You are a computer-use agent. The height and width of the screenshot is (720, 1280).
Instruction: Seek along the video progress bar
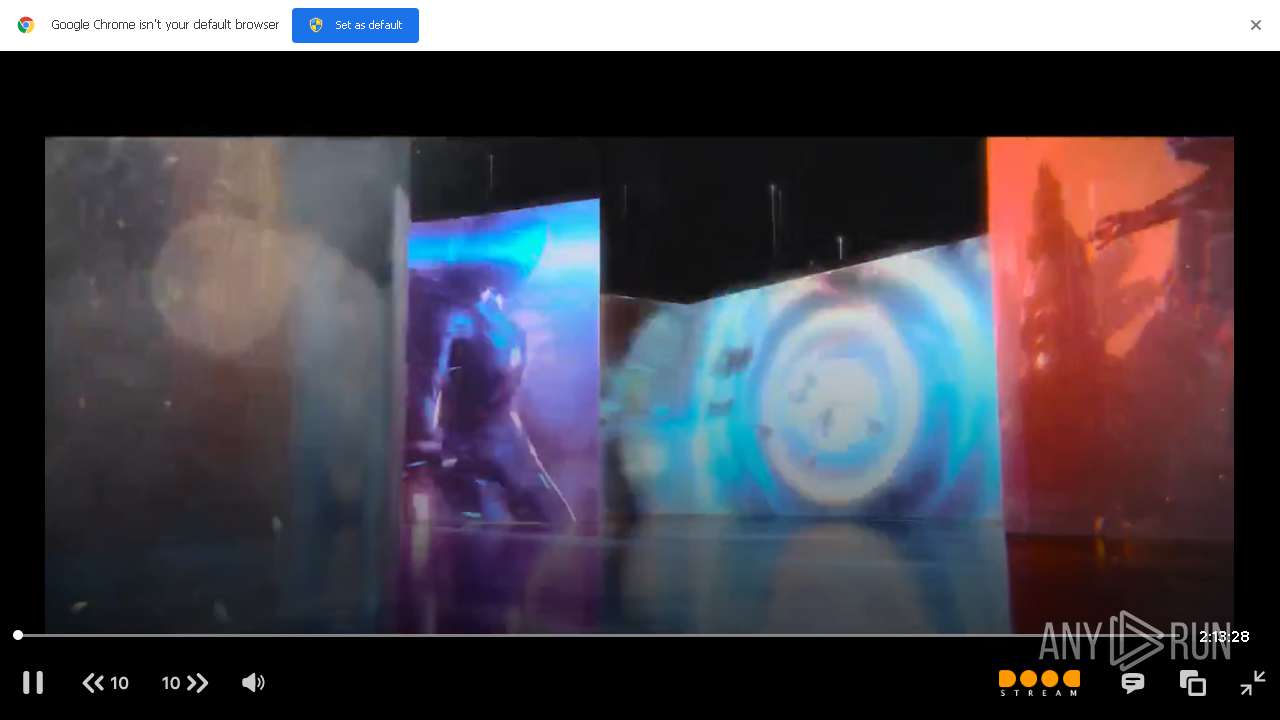click(600, 635)
